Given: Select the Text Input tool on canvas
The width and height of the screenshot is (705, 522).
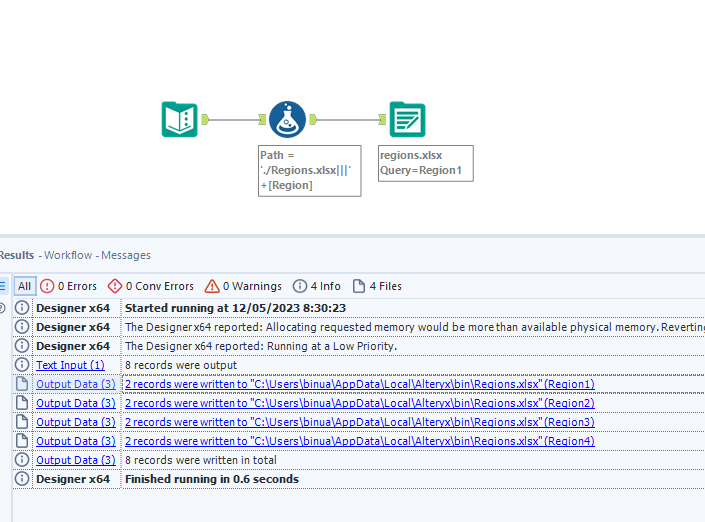Looking at the screenshot, I should [x=179, y=119].
